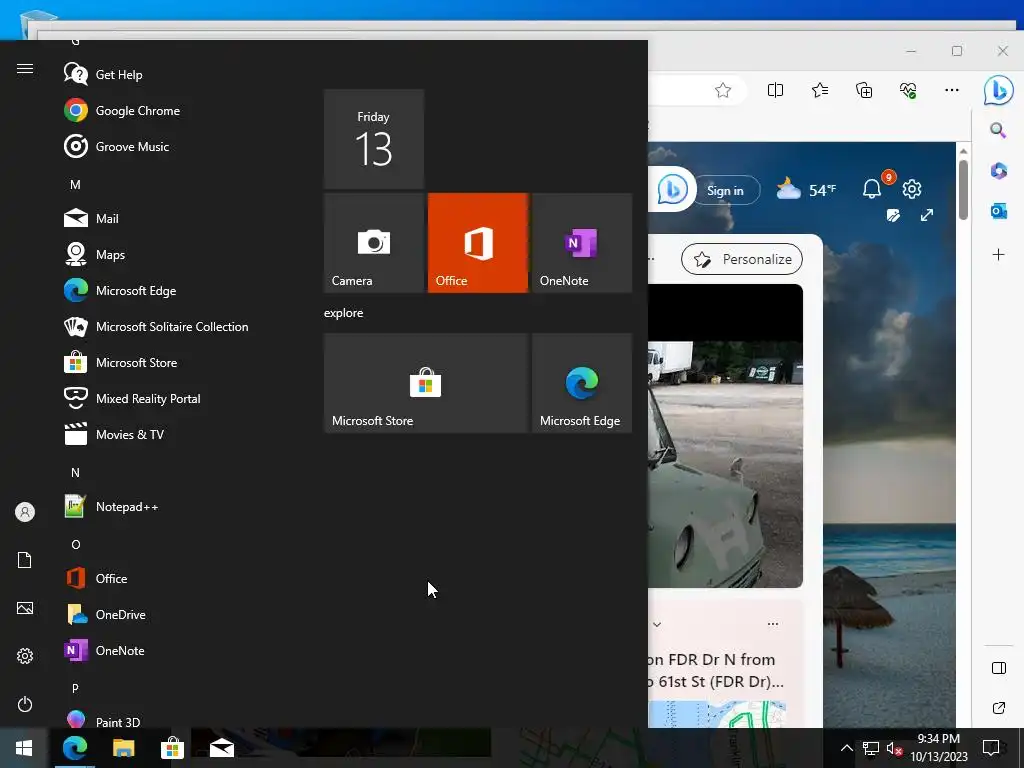Screen dimensions: 1024x768
Task: Click the Friday 13 calendar tile
Action: 374,139
